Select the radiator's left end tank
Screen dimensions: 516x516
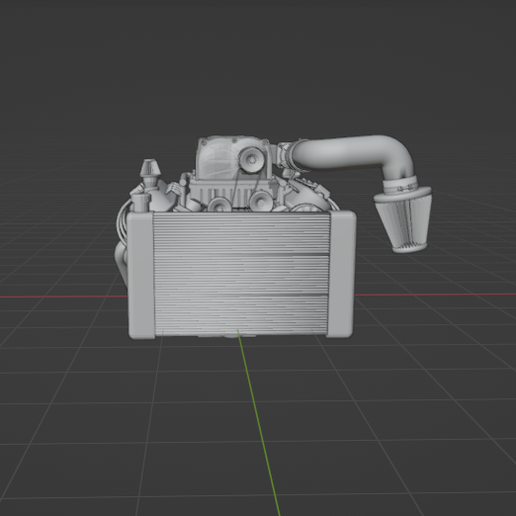[x=141, y=276]
